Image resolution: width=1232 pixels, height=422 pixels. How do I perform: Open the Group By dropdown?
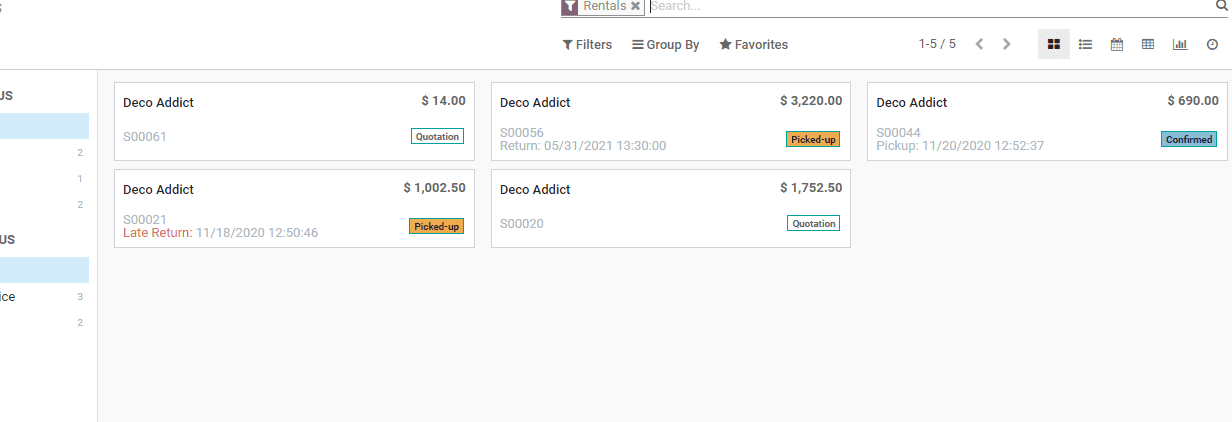(x=665, y=45)
